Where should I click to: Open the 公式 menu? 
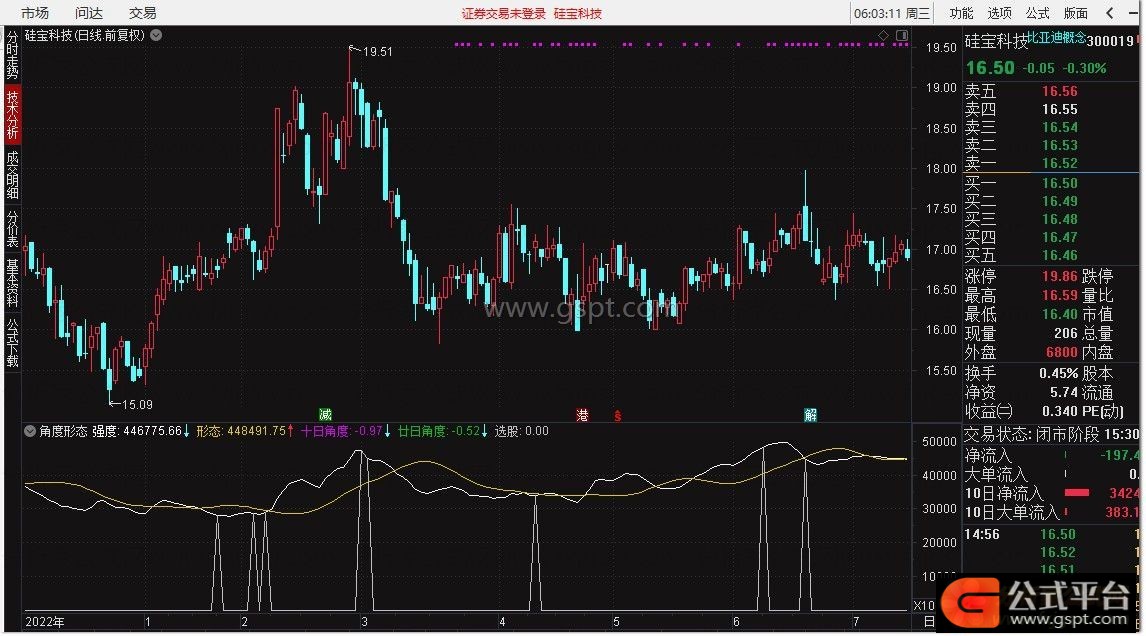point(1037,13)
